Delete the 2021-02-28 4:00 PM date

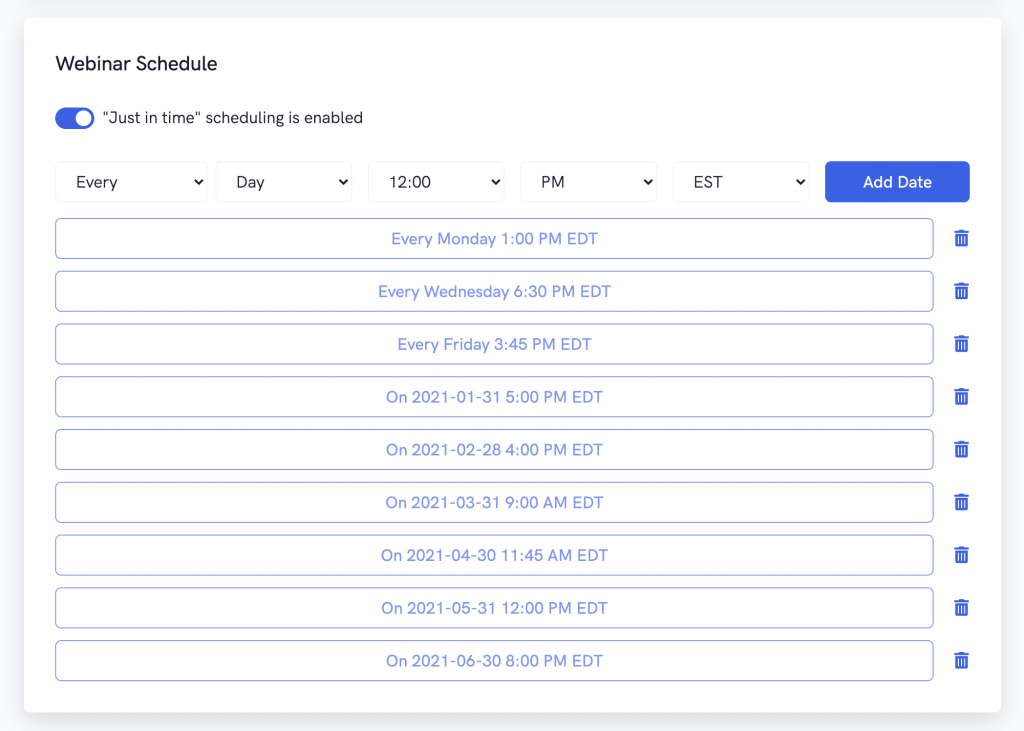click(961, 449)
